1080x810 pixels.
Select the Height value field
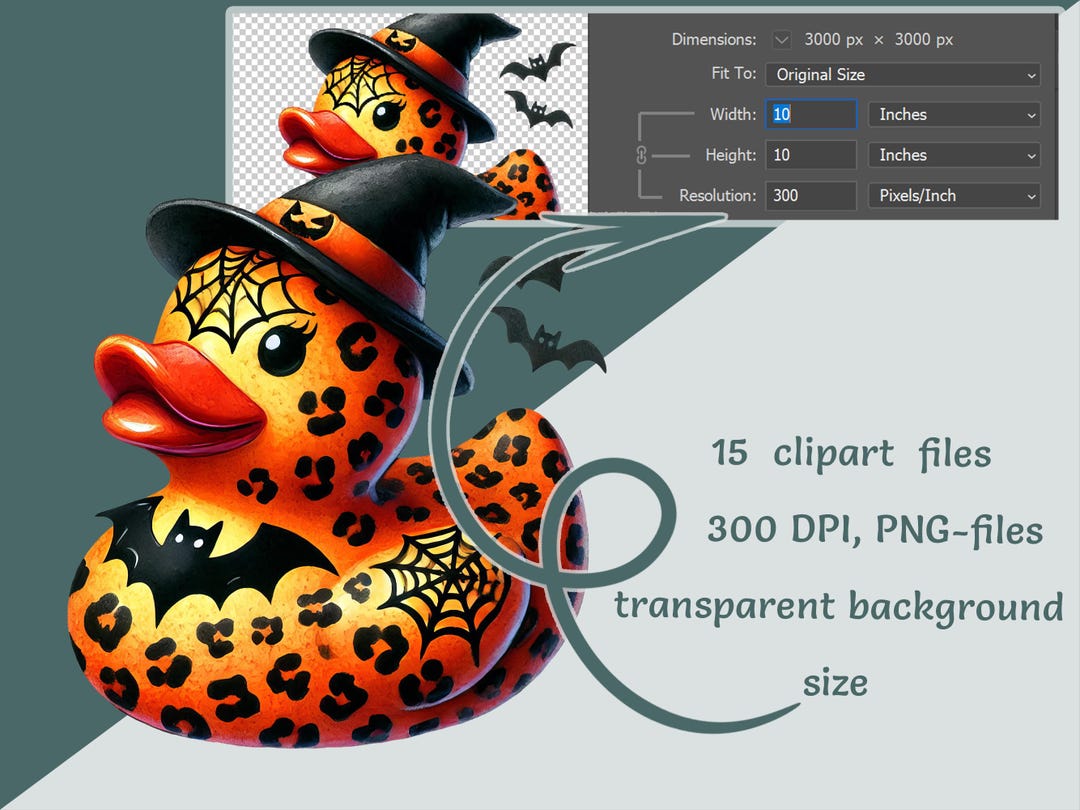point(810,155)
